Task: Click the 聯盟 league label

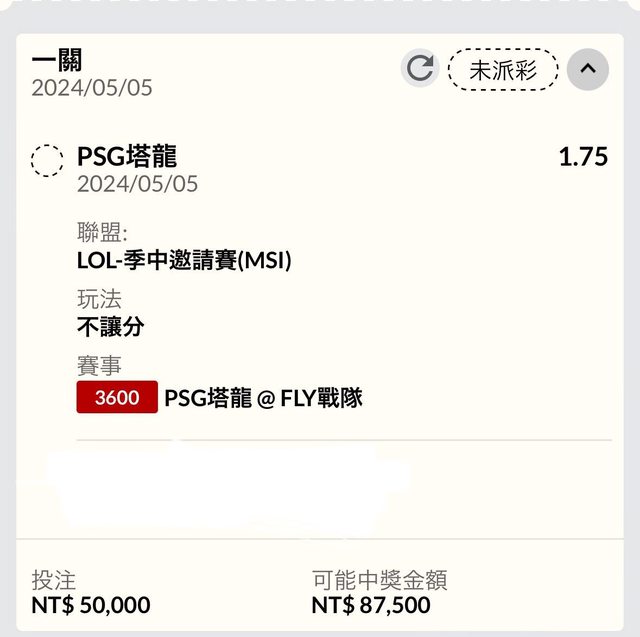Action: (x=101, y=234)
